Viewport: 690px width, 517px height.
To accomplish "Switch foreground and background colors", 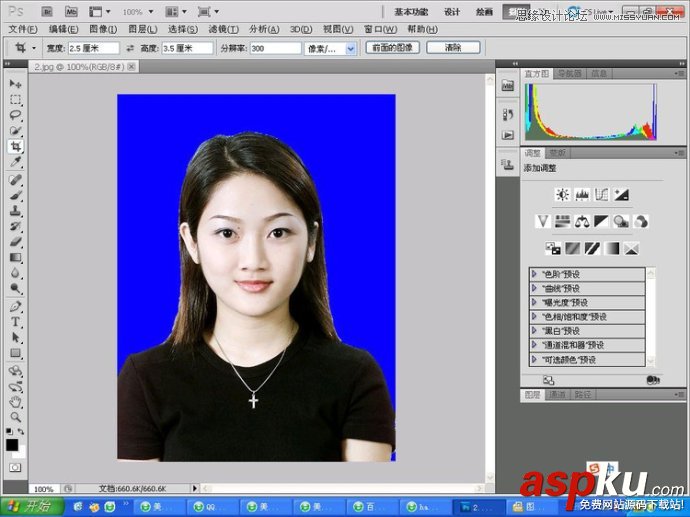I will (21, 432).
